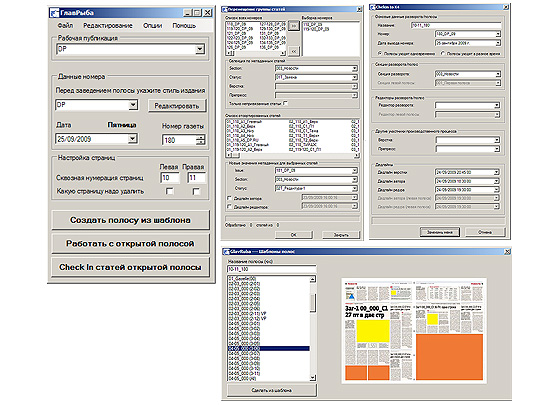The image size is (540, 405).
Task: Click the Название field in spread dialog
Action: click(456, 25)
